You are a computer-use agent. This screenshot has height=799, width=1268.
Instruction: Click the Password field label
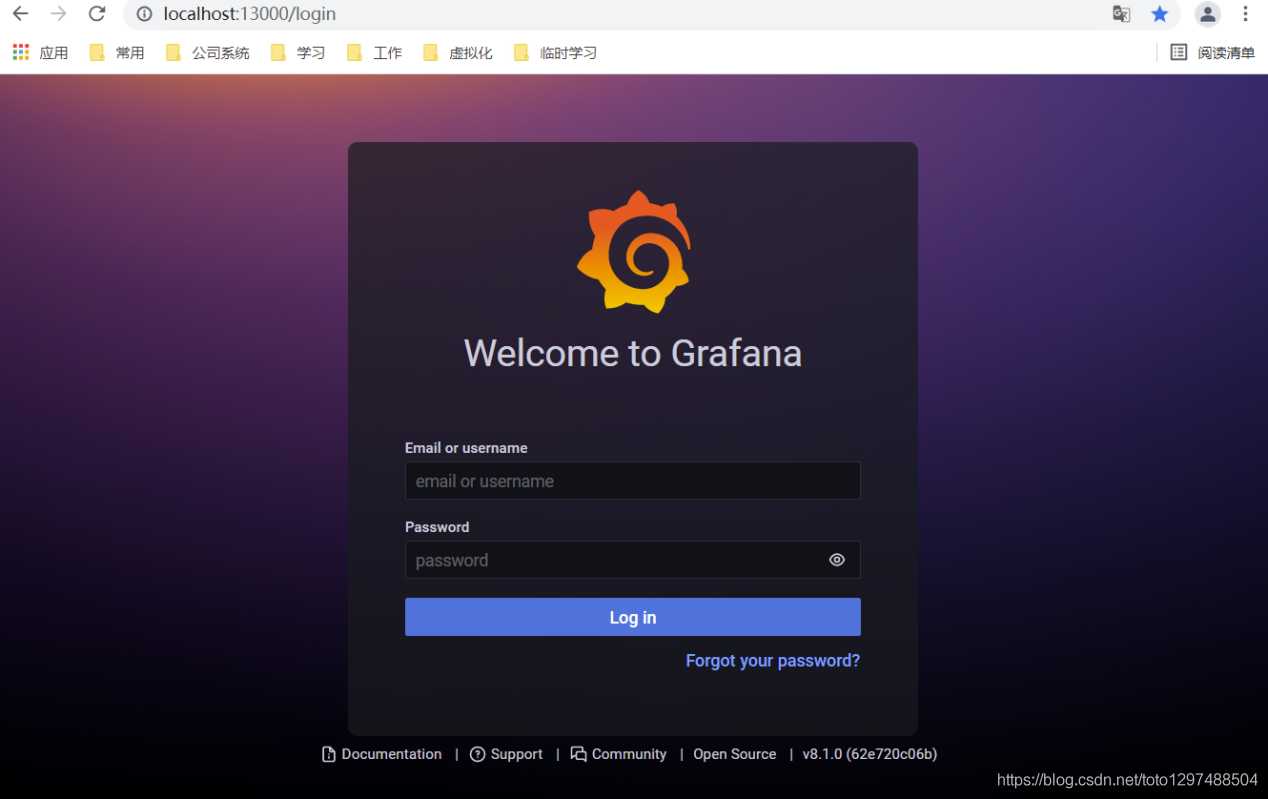(x=437, y=527)
